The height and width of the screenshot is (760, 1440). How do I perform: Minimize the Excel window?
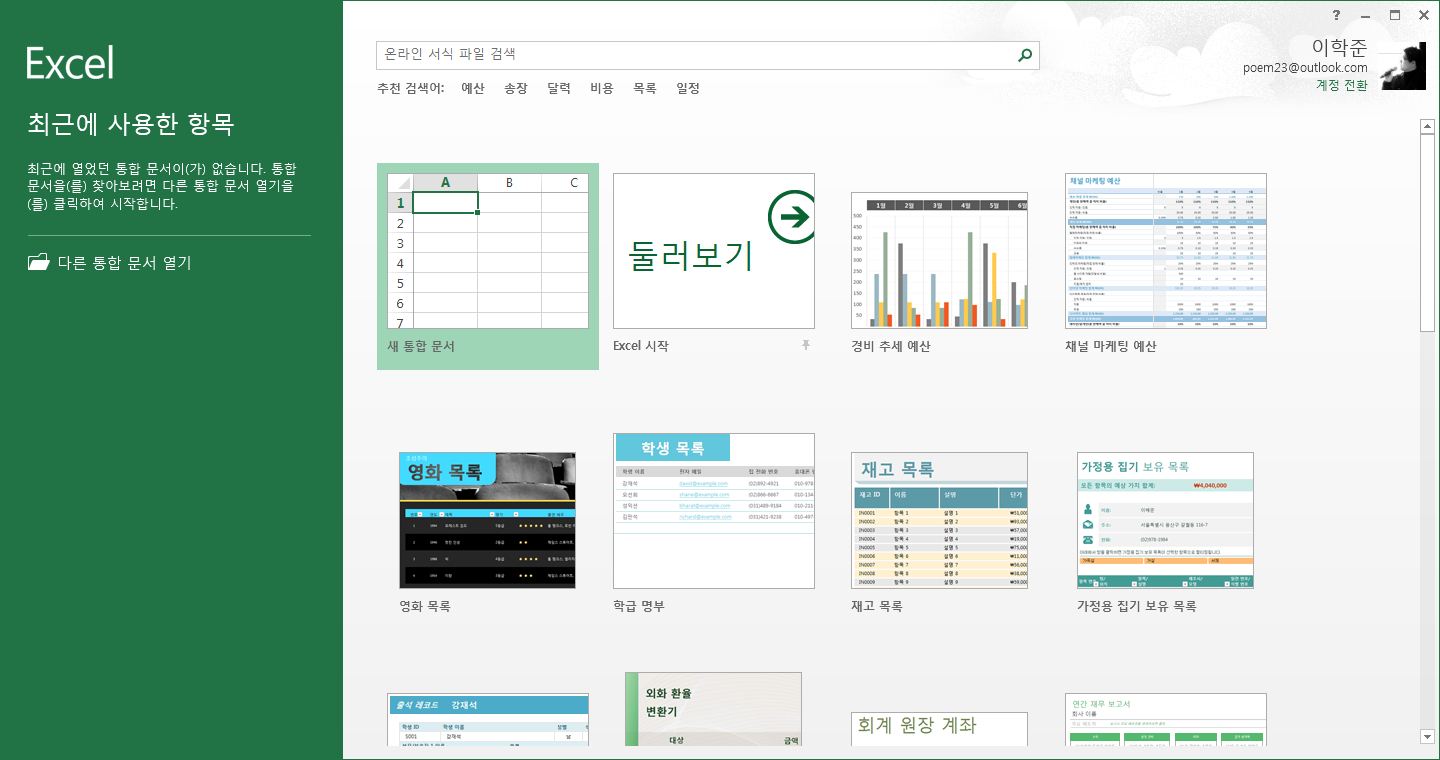pyautogui.click(x=1366, y=15)
